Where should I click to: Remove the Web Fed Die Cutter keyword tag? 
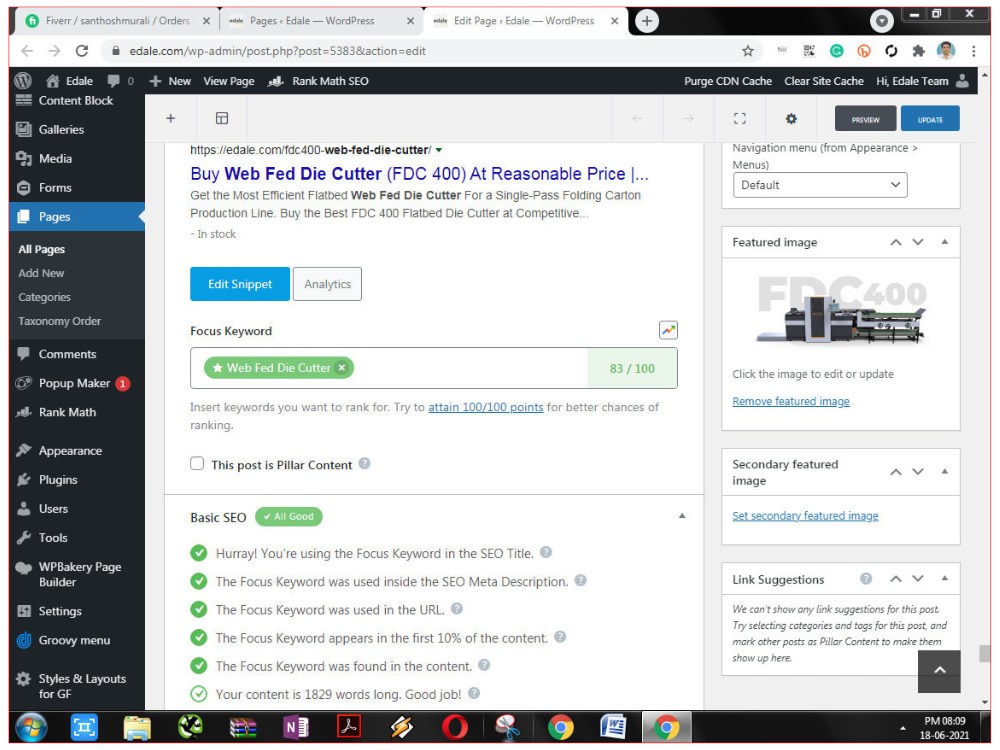(342, 367)
